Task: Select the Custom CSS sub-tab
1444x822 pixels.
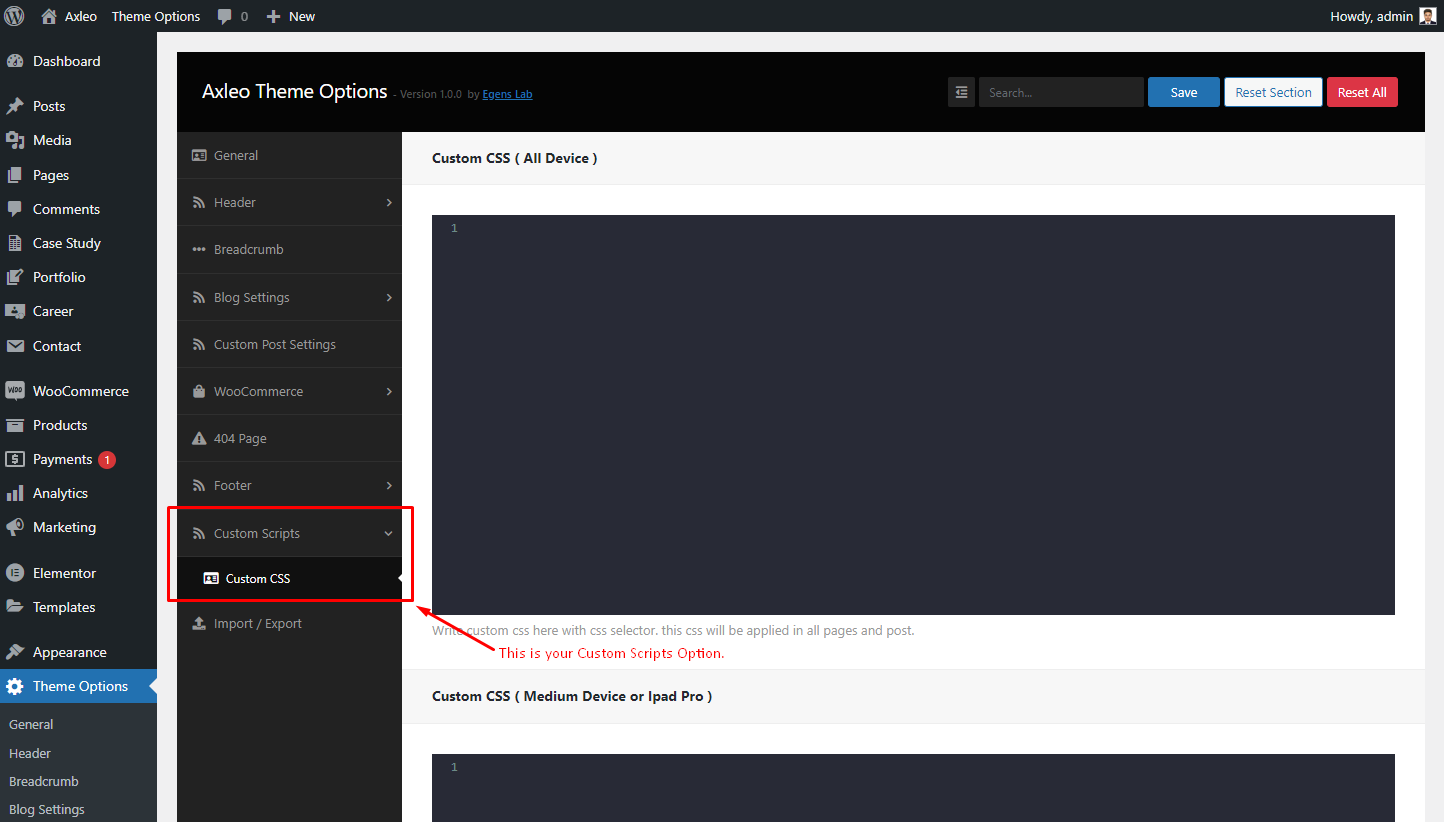Action: coord(289,578)
